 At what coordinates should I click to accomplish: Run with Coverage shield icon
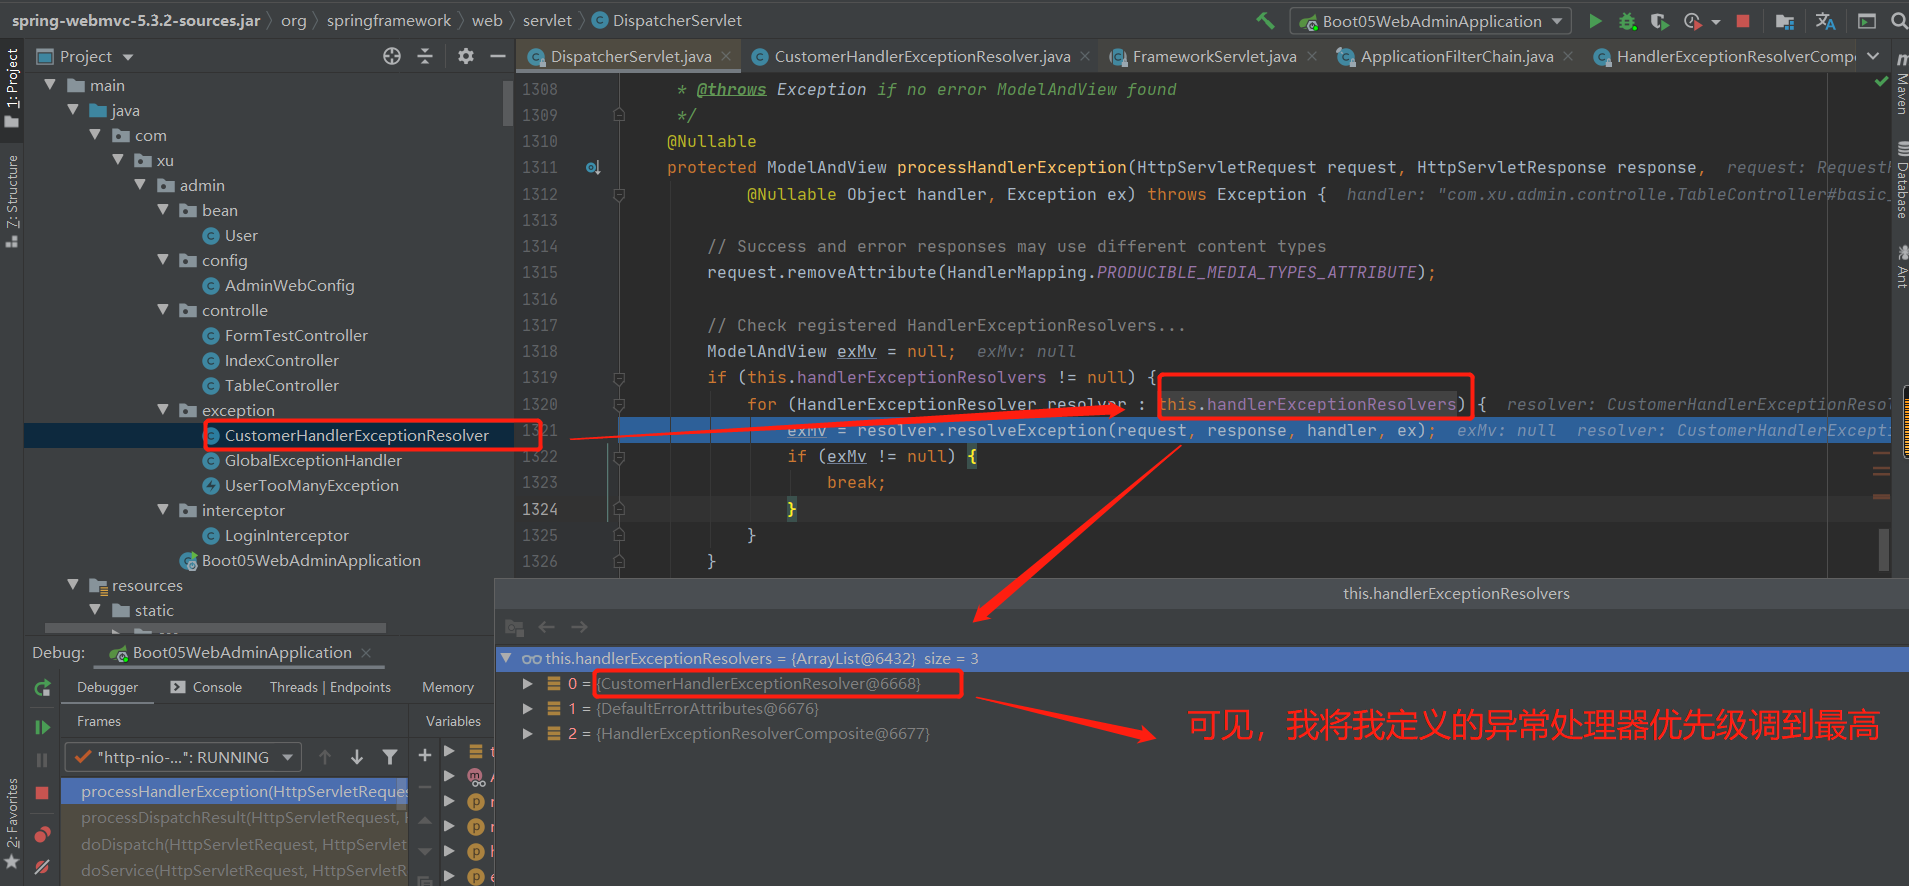[1659, 20]
